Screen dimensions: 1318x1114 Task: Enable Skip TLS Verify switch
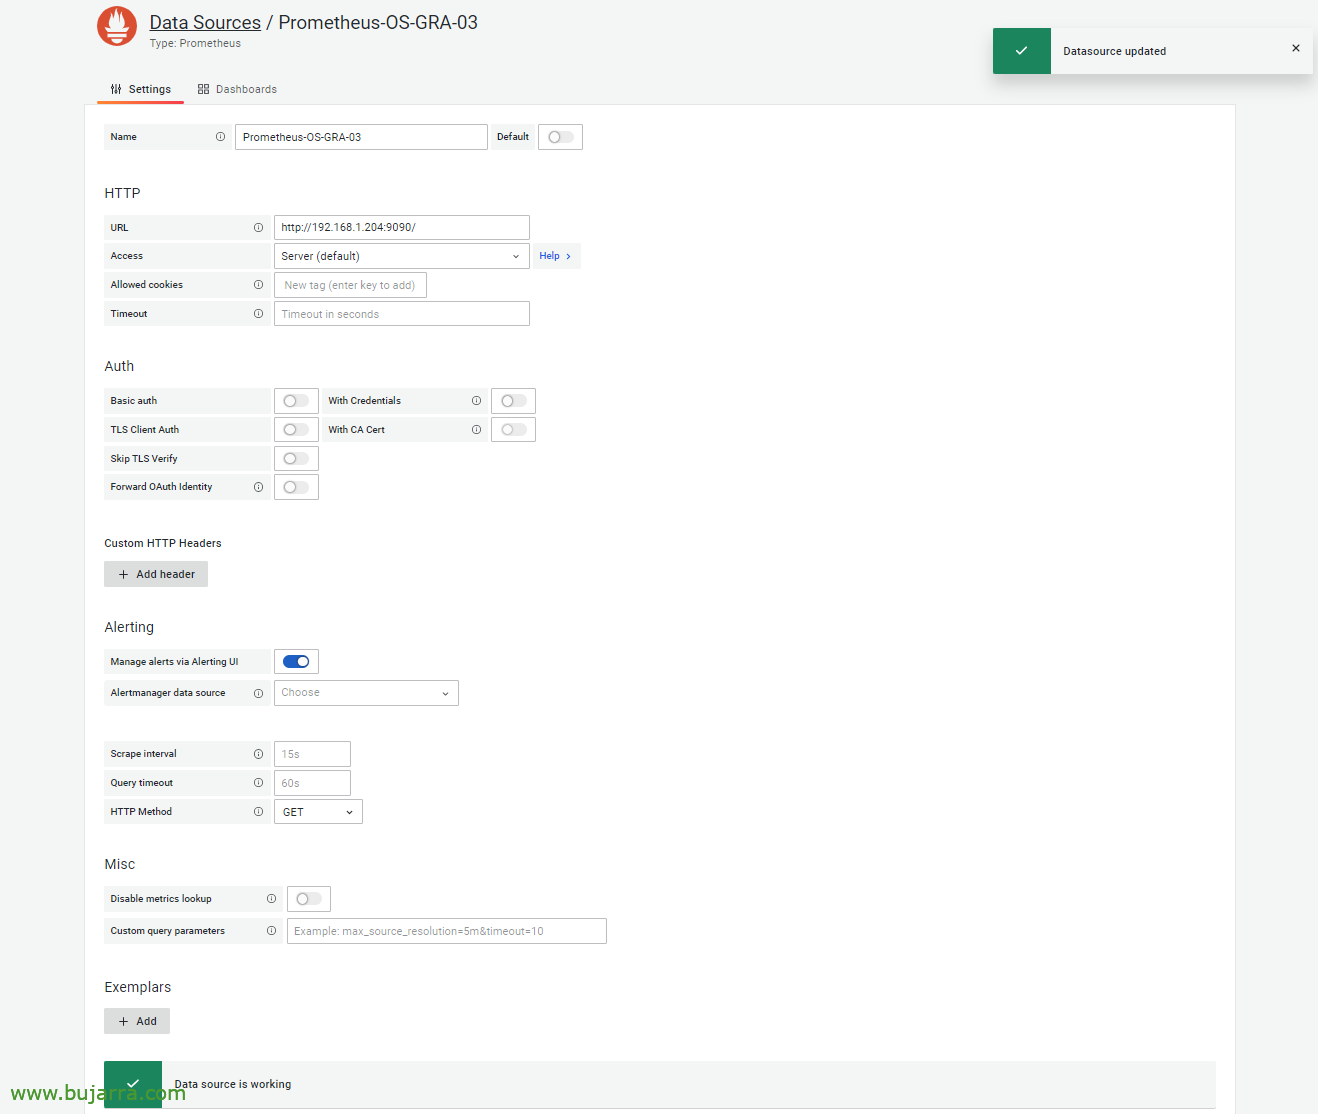(x=296, y=459)
